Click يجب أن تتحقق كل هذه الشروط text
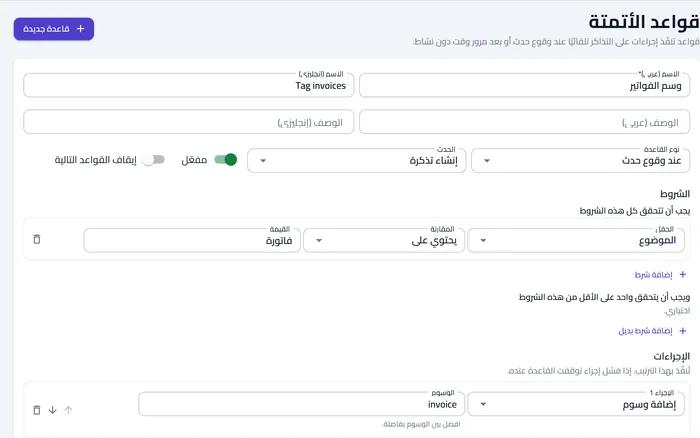Screen dimensions: 700x438 [x=634, y=210]
